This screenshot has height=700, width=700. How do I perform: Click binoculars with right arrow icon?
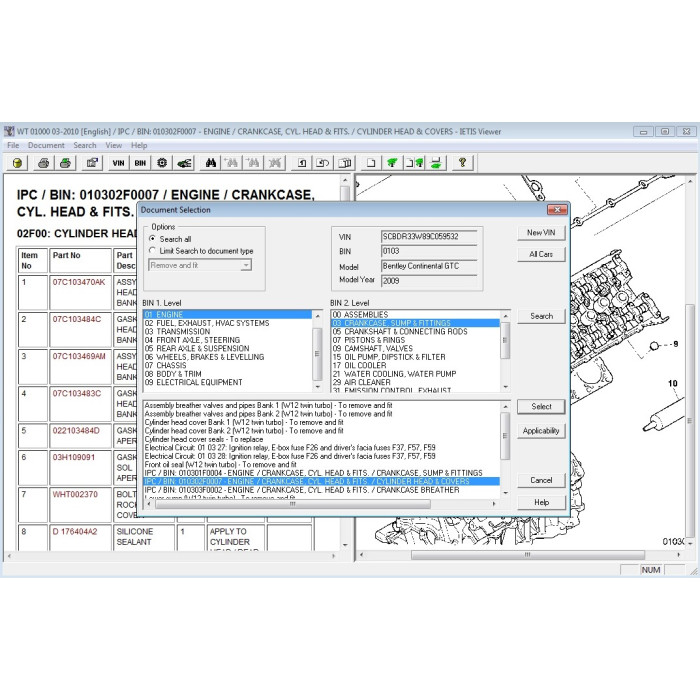coord(254,163)
